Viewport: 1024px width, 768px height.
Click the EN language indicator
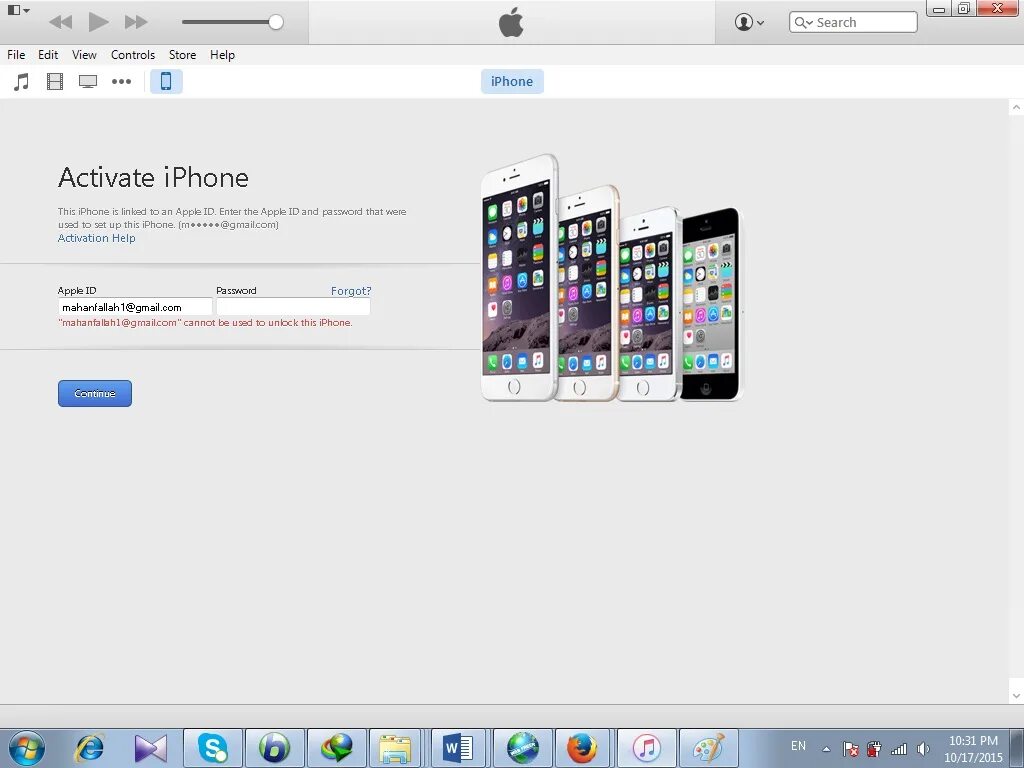tap(798, 746)
